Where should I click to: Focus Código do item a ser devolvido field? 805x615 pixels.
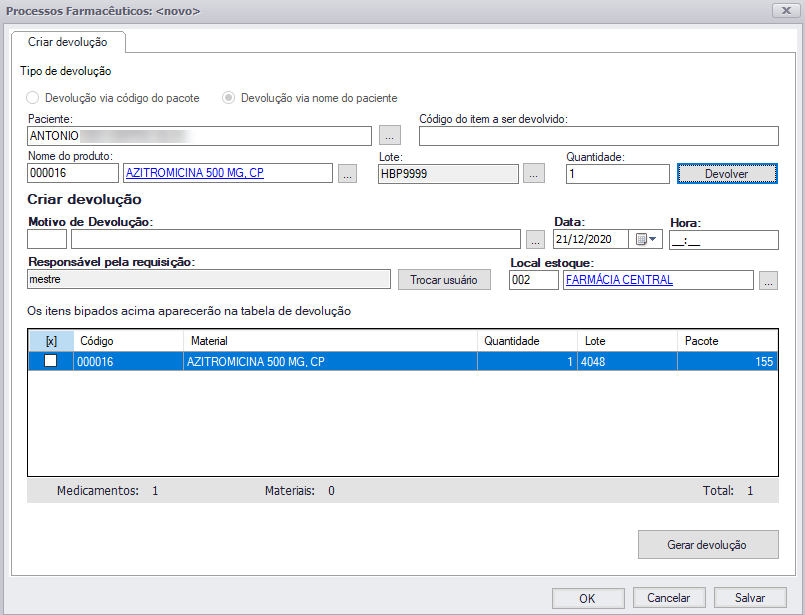[599, 136]
